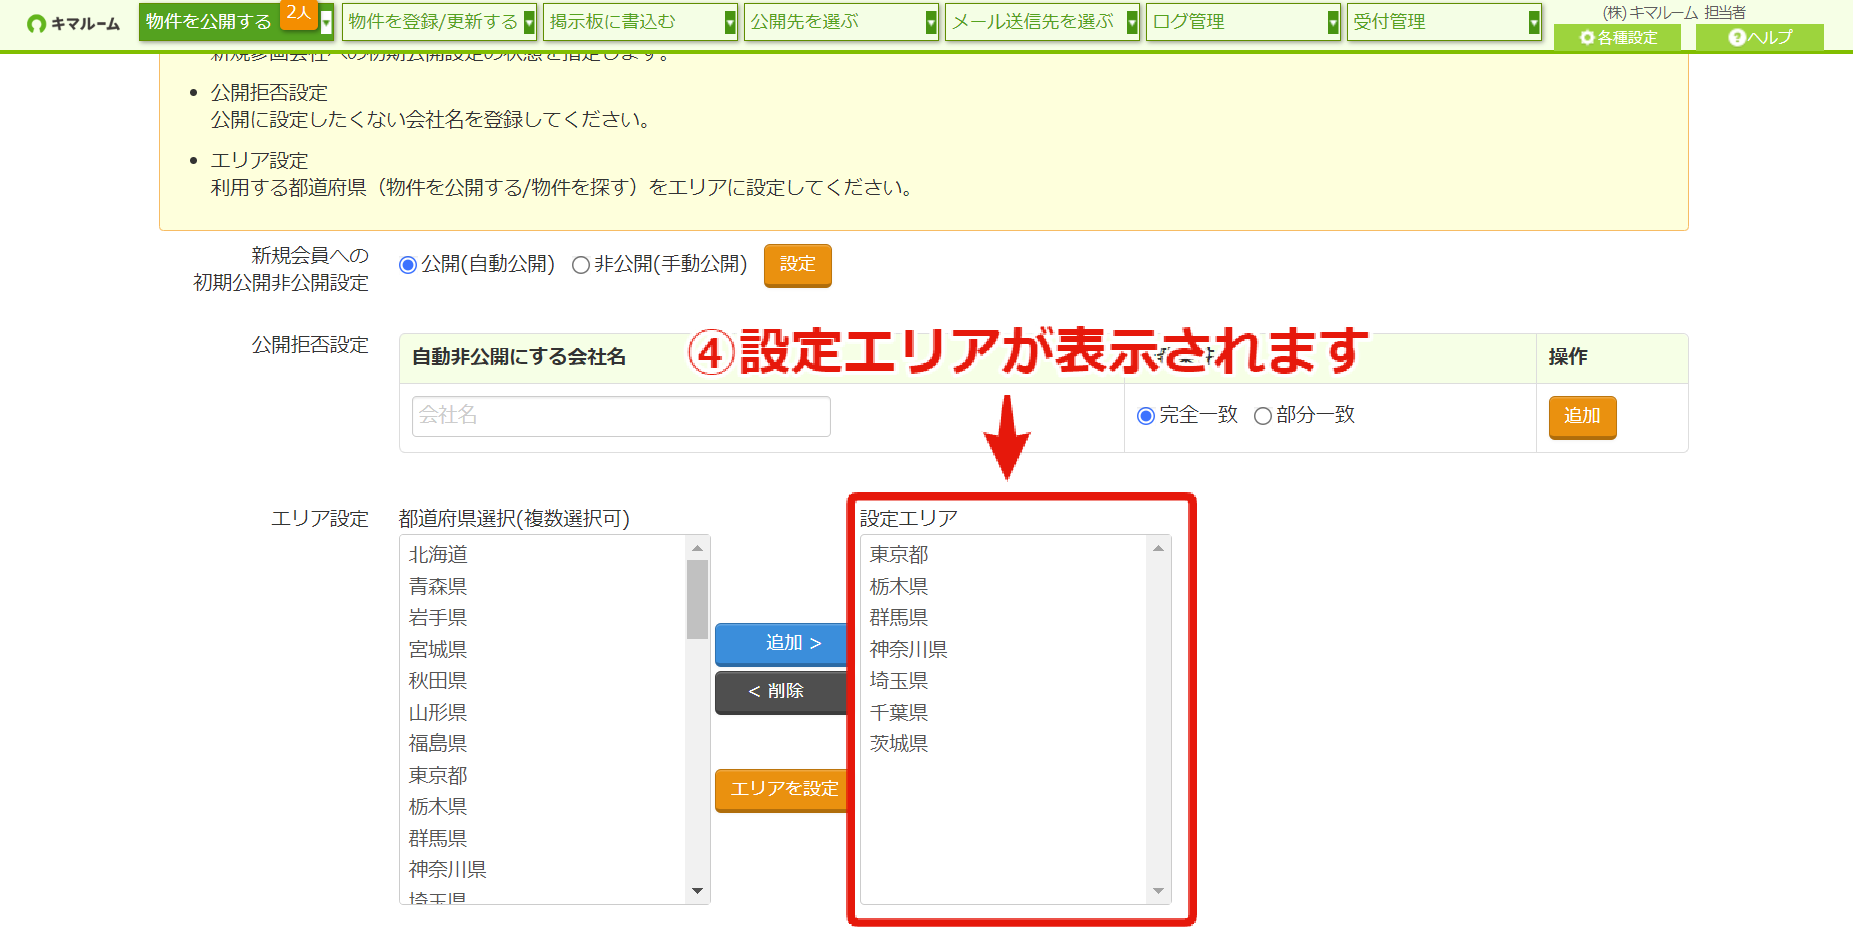Click the blue 追加 > button
Image resolution: width=1853 pixels, height=929 pixels.
click(782, 644)
